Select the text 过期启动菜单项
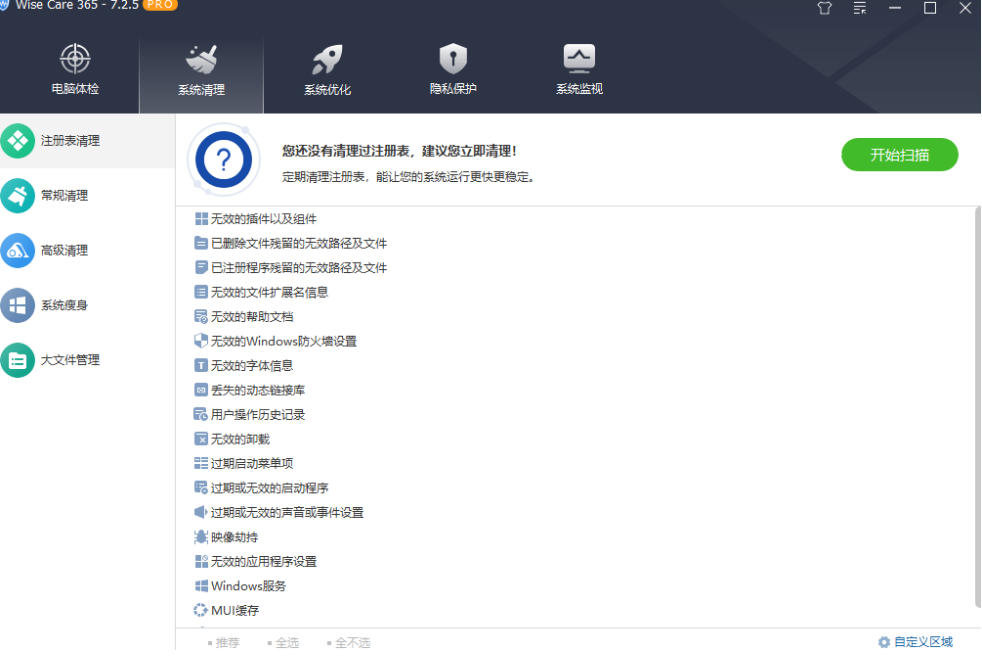Image resolution: width=982 pixels, height=663 pixels. pos(252,463)
